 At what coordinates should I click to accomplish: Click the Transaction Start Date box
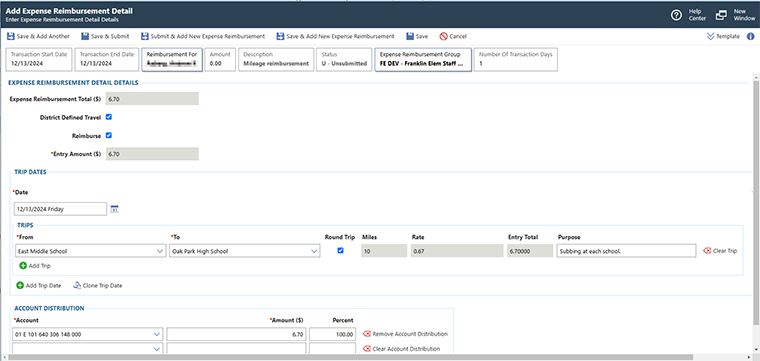[x=39, y=60]
